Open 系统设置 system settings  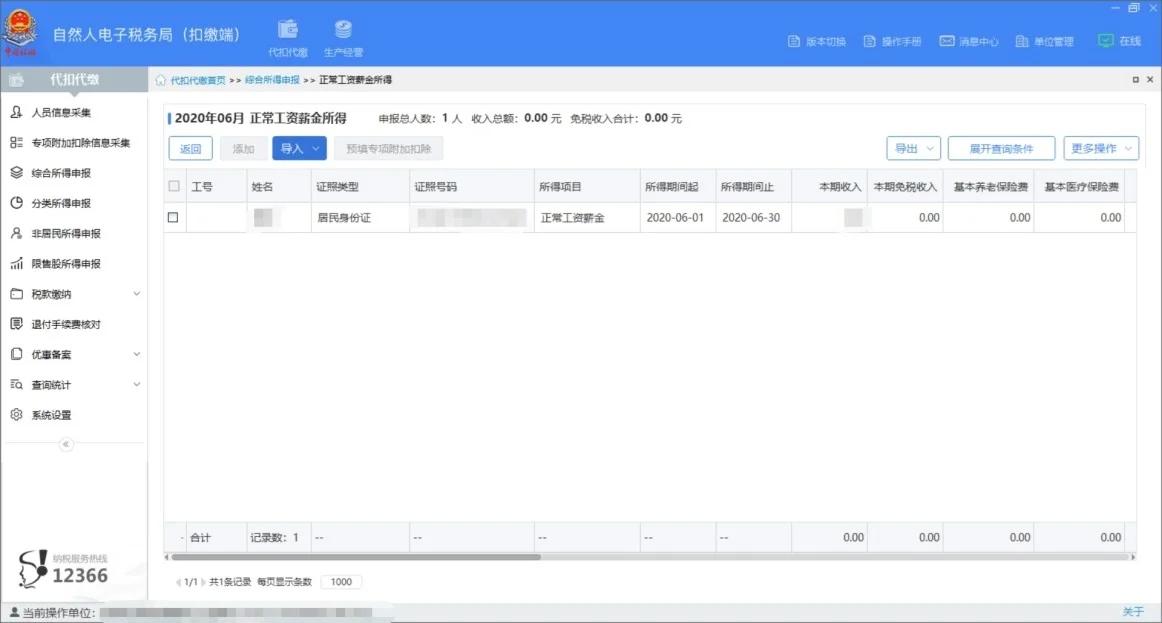[x=55, y=414]
